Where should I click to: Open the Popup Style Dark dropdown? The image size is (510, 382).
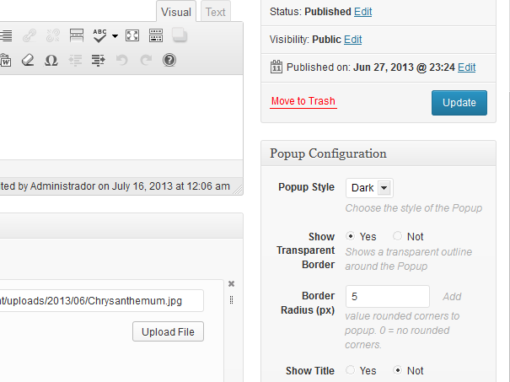pos(369,188)
